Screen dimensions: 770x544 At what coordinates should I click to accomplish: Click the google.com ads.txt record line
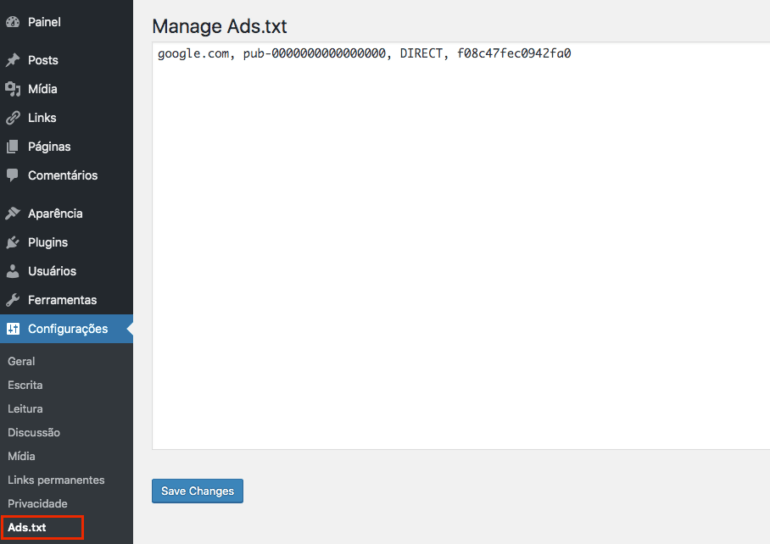point(364,54)
